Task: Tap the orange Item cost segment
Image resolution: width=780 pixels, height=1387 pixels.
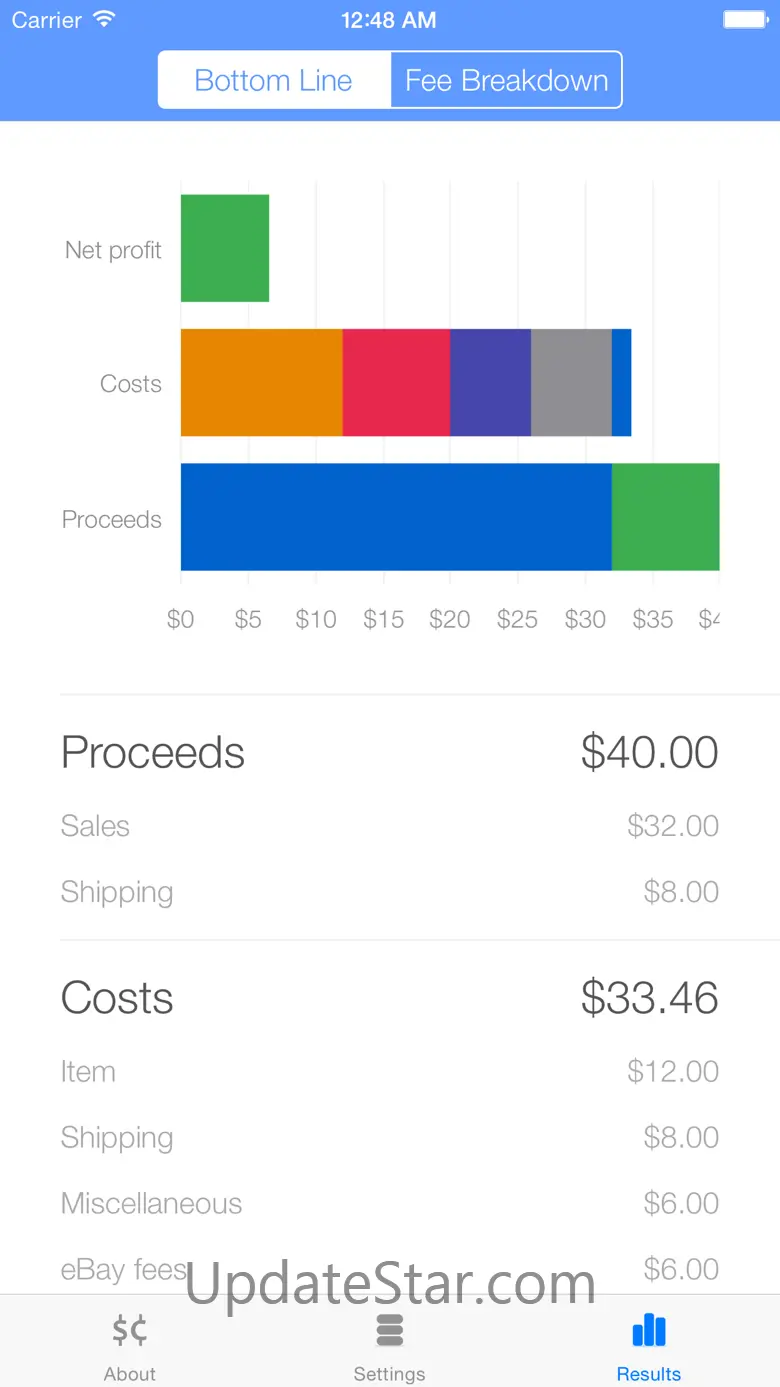Action: 261,382
